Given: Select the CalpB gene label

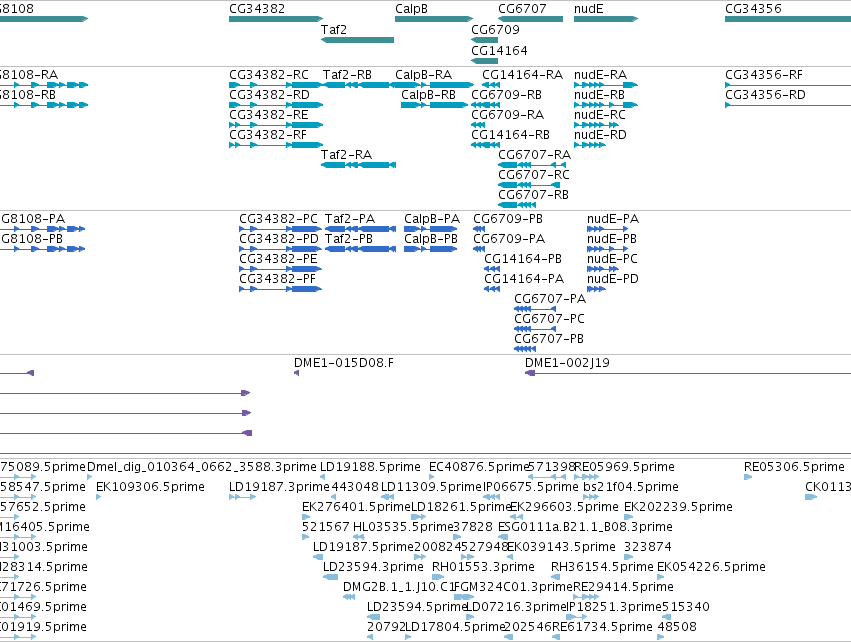Looking at the screenshot, I should (x=411, y=9).
